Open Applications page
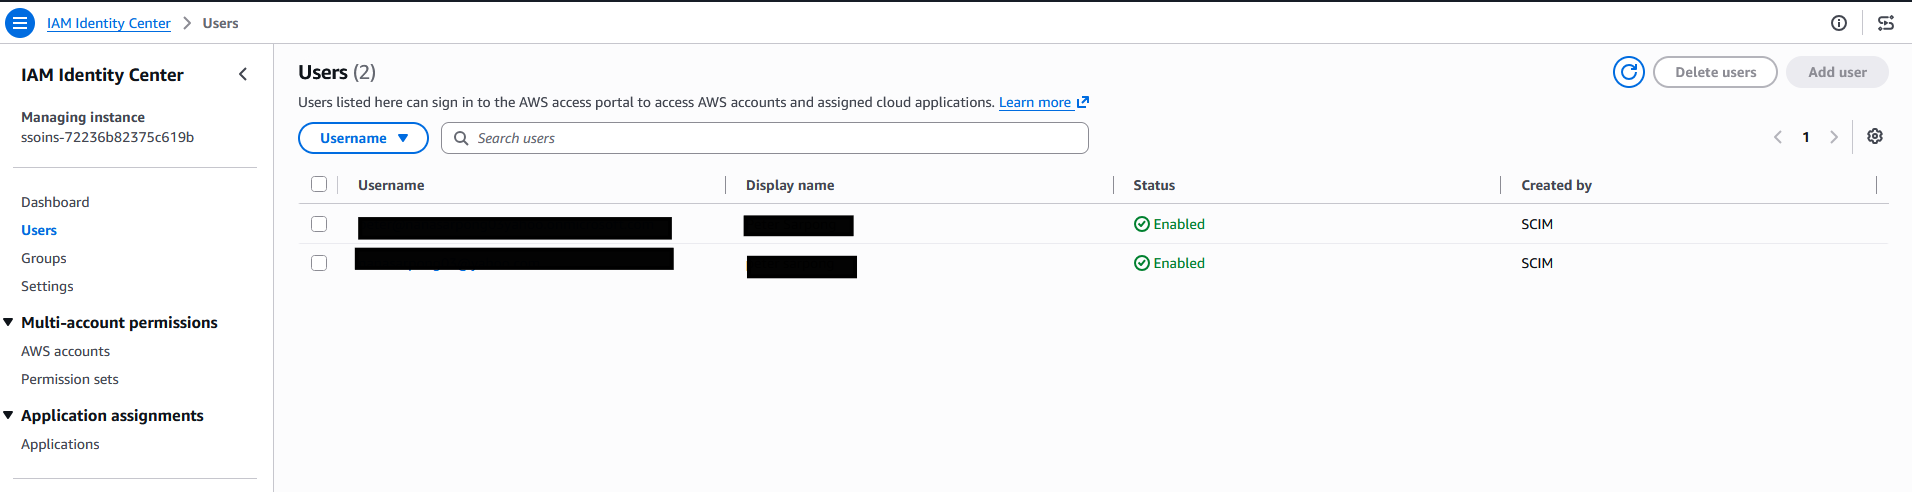This screenshot has width=1912, height=492. (x=60, y=444)
